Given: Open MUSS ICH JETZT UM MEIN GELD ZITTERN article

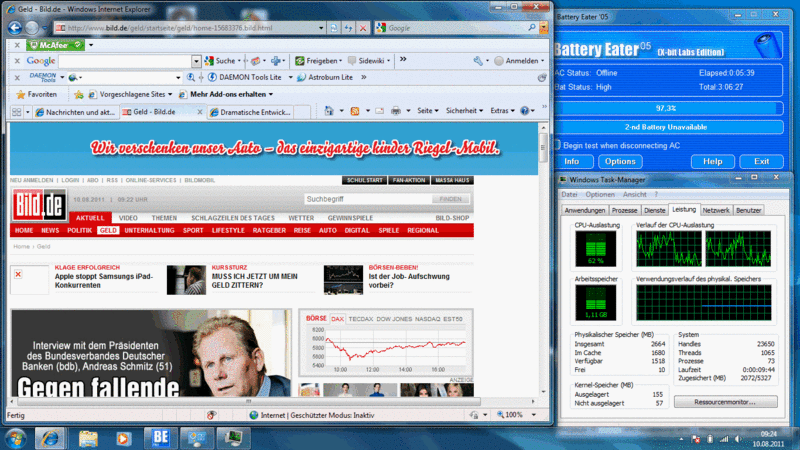Looking at the screenshot, I should coord(254,281).
